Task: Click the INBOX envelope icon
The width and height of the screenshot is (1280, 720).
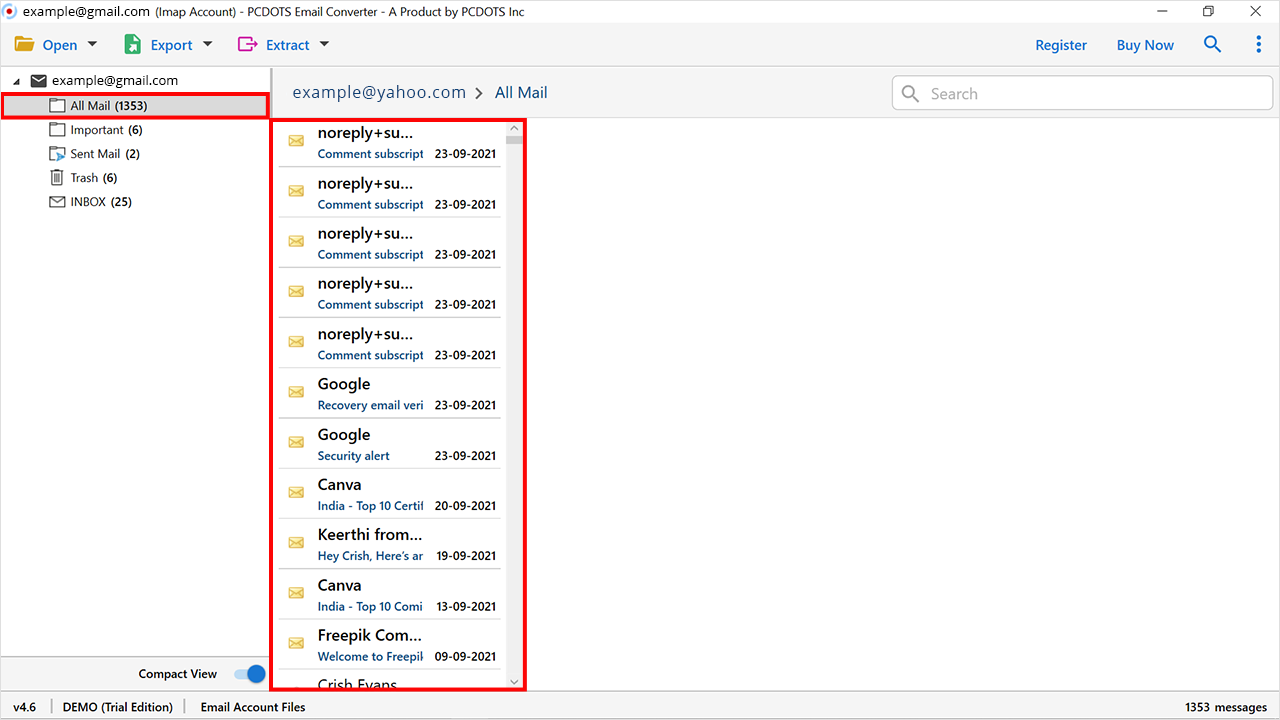Action: (x=58, y=202)
